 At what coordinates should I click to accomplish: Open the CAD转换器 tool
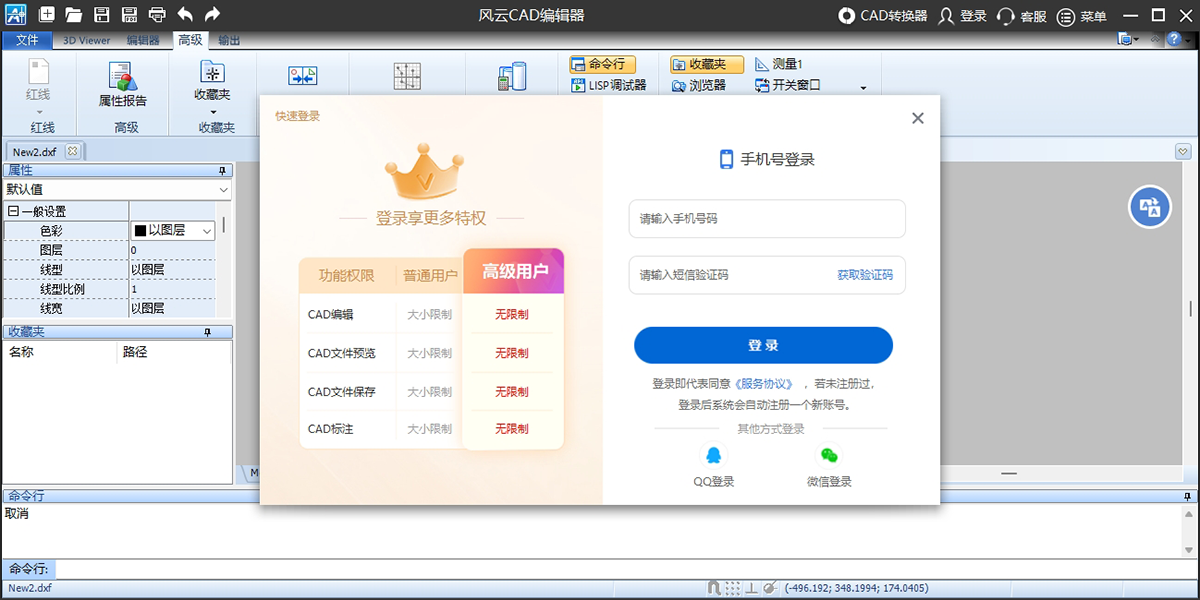(883, 16)
